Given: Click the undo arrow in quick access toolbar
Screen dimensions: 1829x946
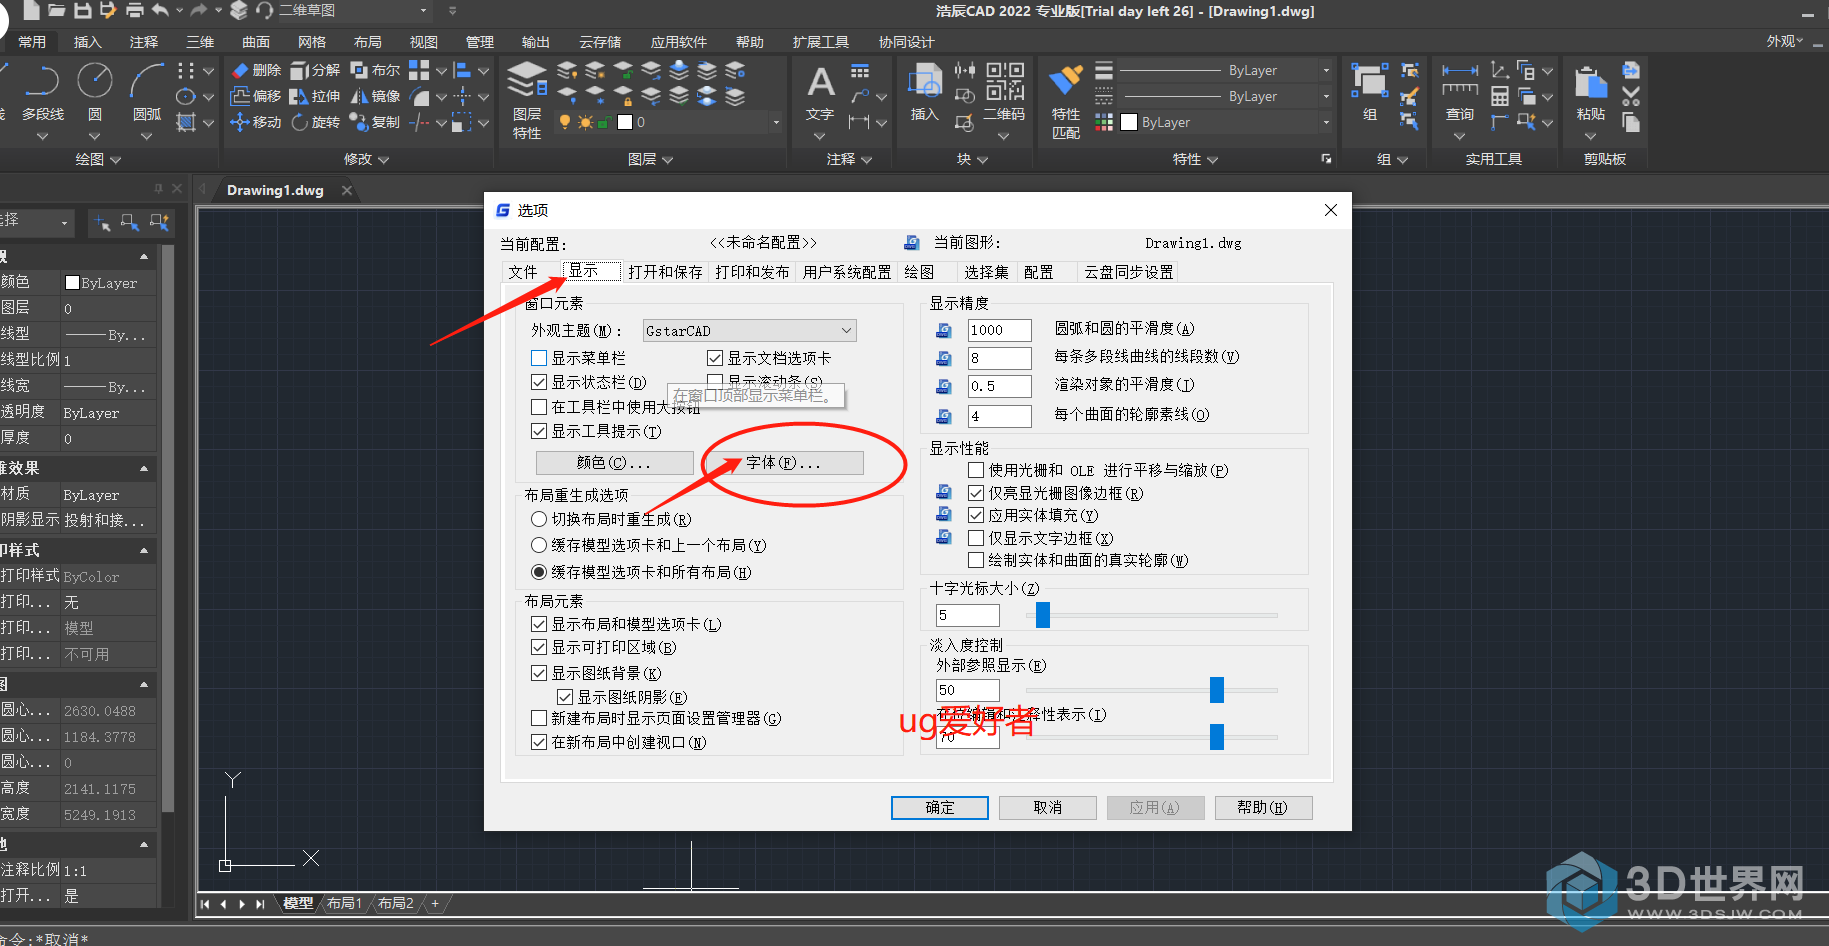Looking at the screenshot, I should [x=159, y=10].
